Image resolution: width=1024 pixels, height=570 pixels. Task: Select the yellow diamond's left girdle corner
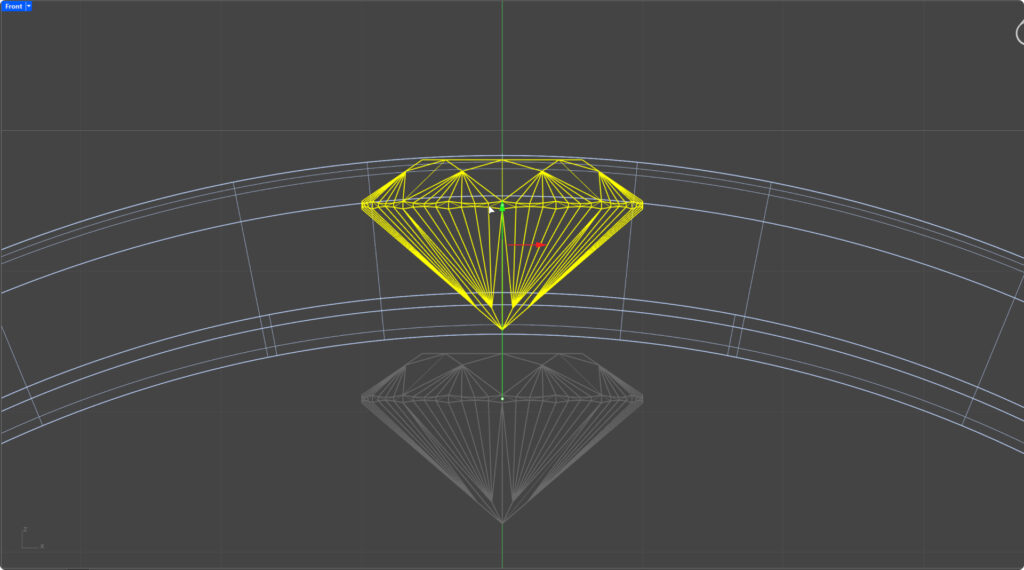[362, 205]
